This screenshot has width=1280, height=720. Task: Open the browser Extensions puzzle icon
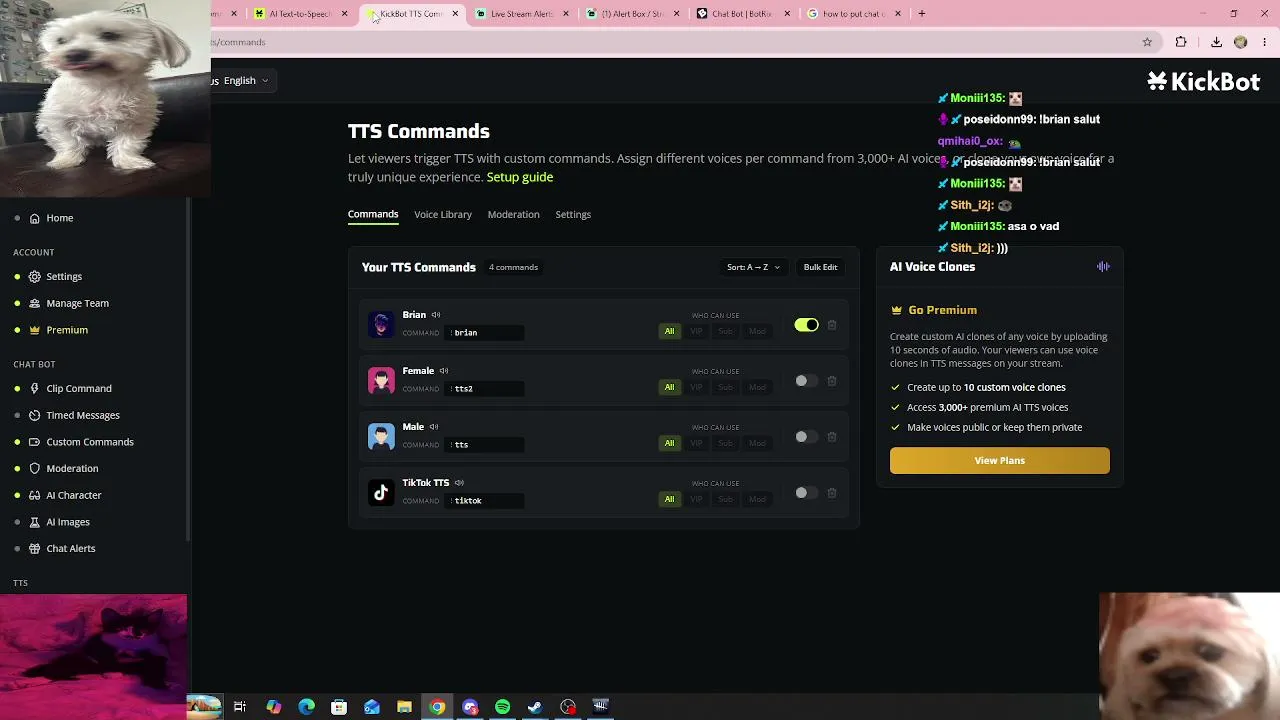[1181, 42]
